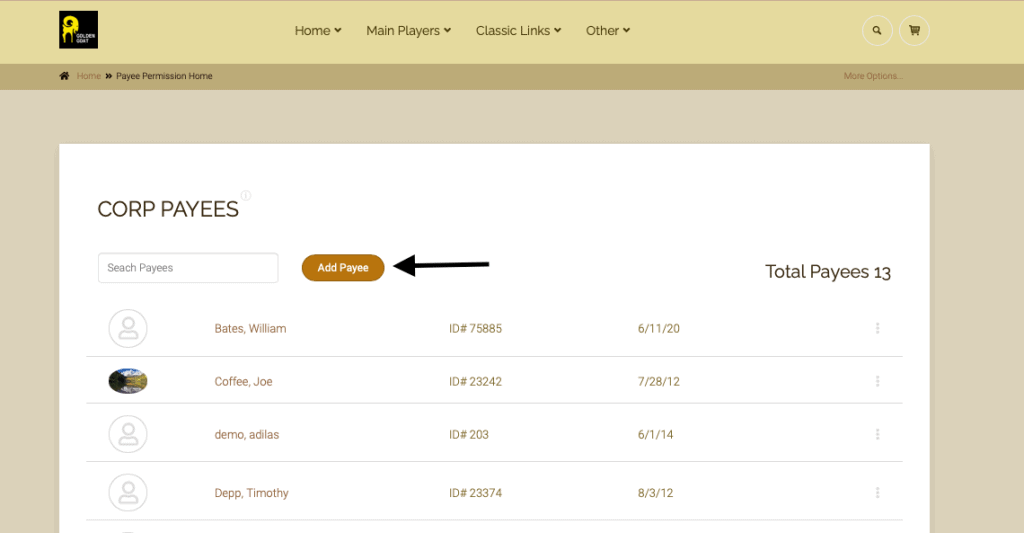This screenshot has height=533, width=1024.
Task: Click Coffee, Joe profile photo
Action: (x=128, y=381)
